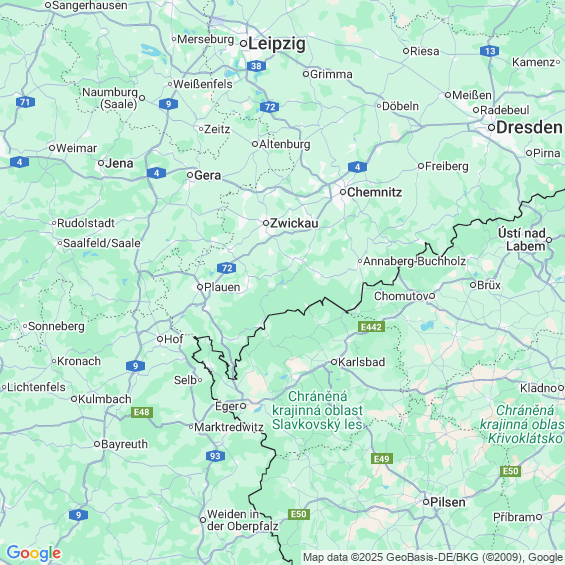Screen dimensions: 565x565
Task: Select the Leipzig city label
Action: (x=277, y=44)
